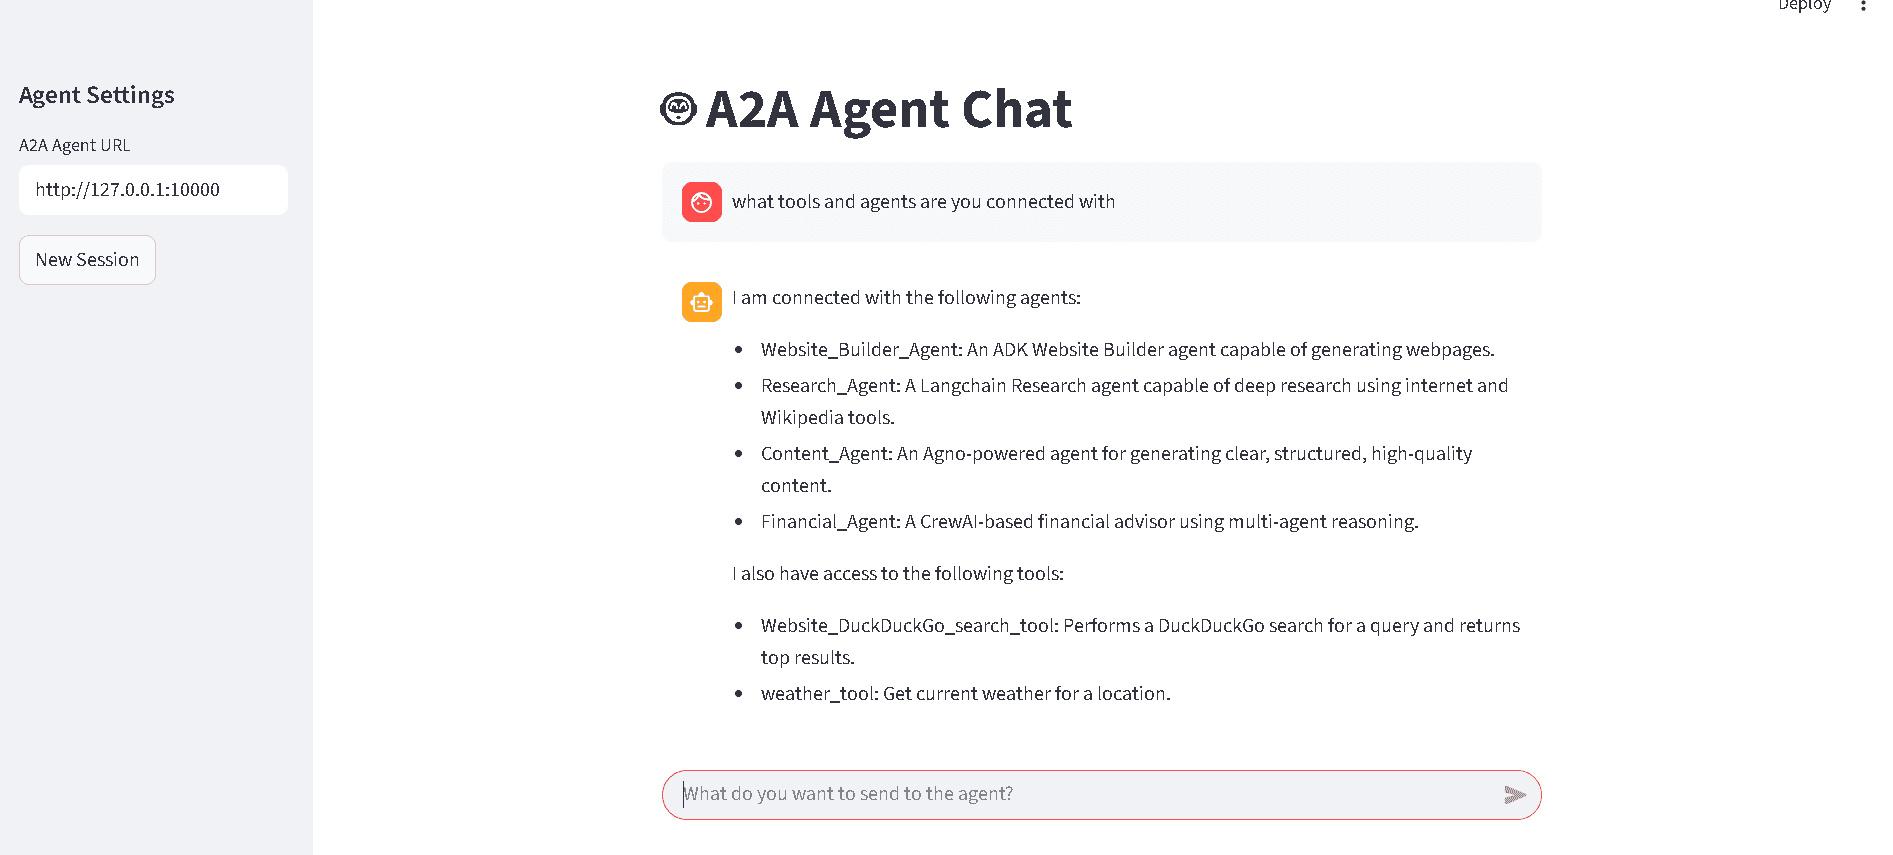Click the Website_DuckDuckGo_search_tool bullet

tap(1140, 625)
